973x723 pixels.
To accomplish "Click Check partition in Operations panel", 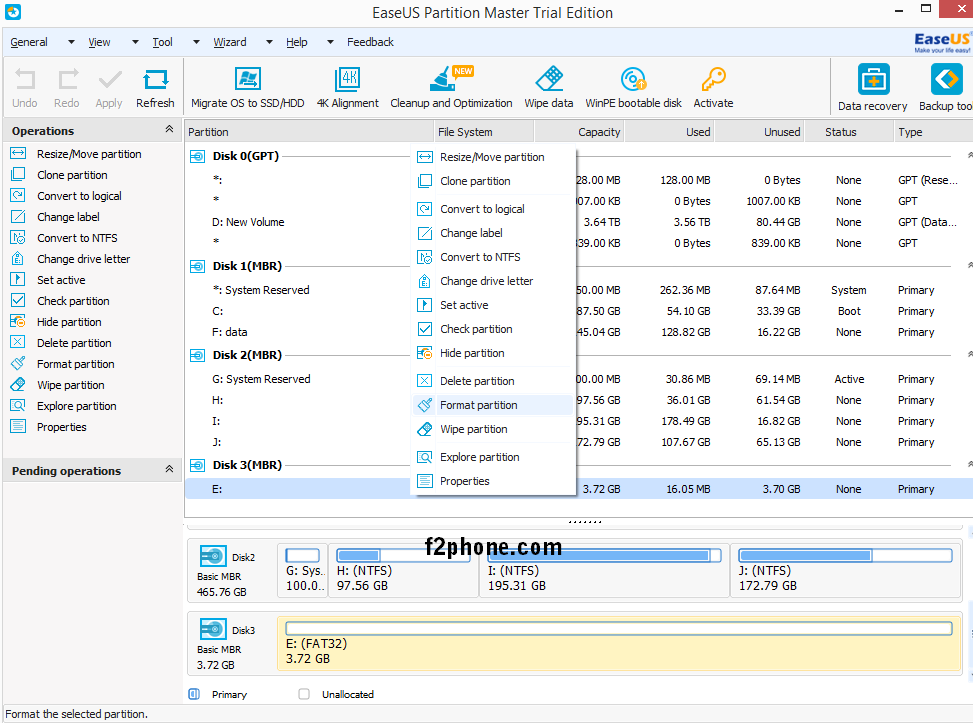I will click(x=73, y=301).
